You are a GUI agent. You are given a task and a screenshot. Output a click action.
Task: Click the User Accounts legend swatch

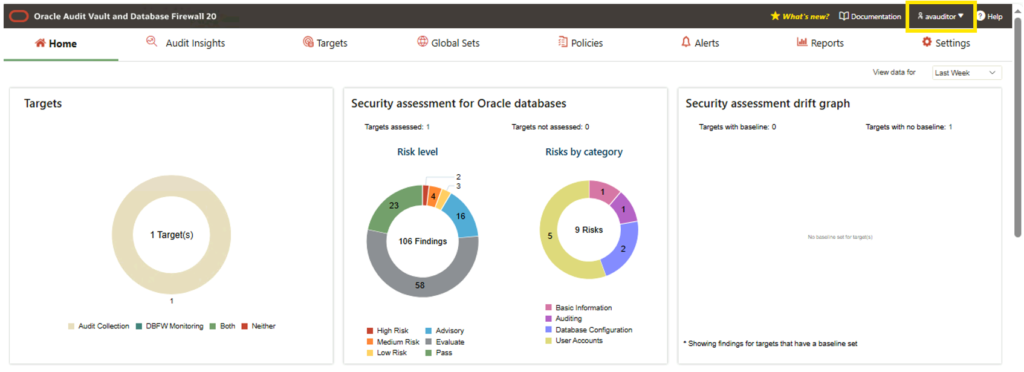coord(549,341)
